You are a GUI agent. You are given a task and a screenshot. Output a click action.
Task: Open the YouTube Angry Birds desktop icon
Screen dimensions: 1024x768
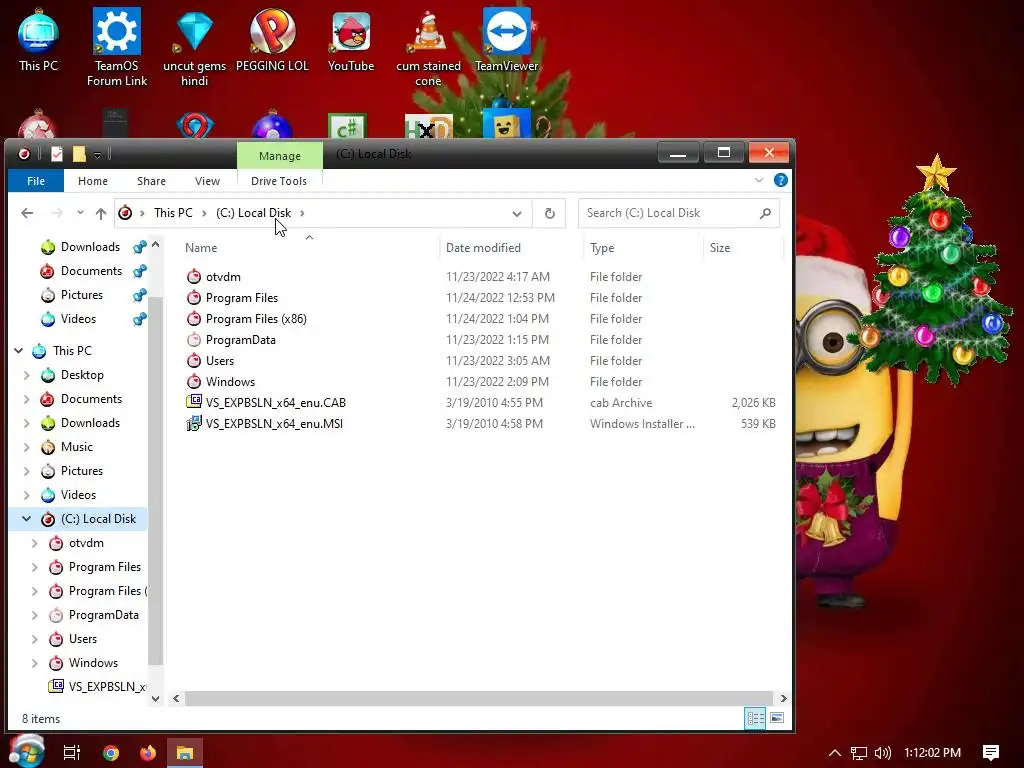351,40
